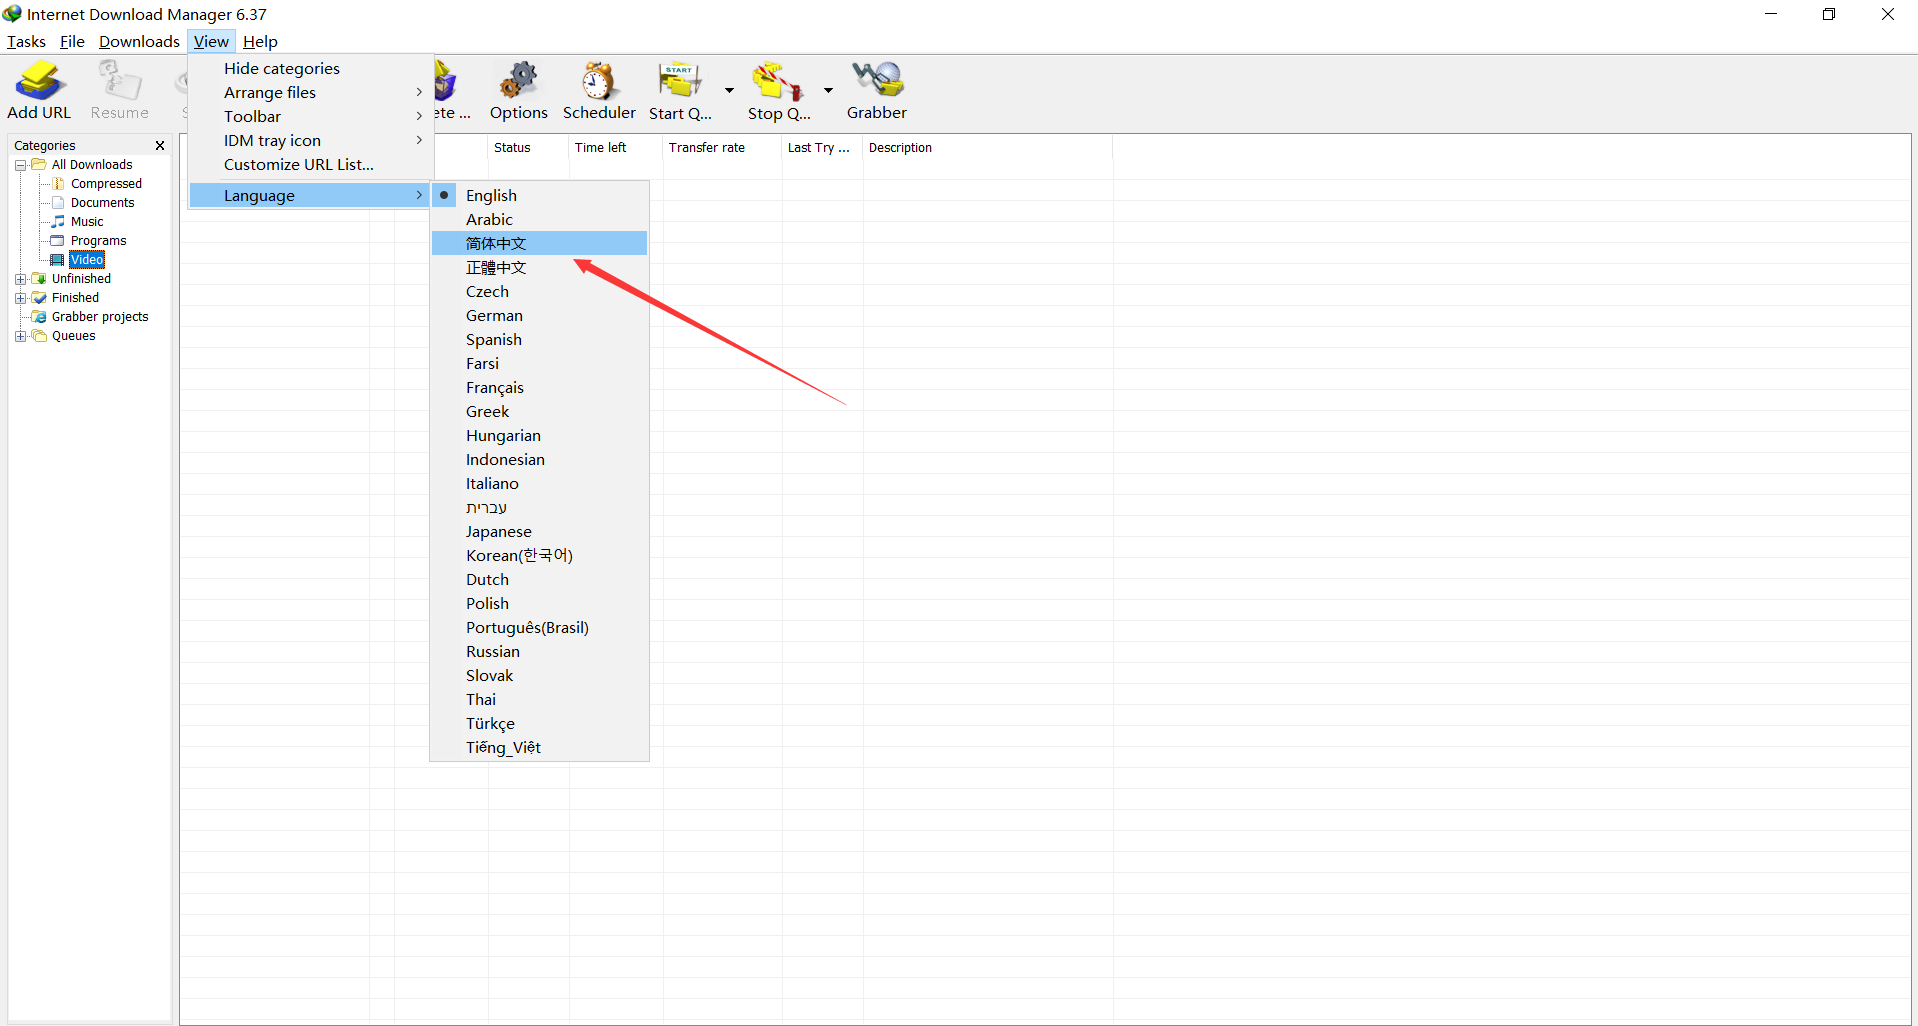This screenshot has height=1026, width=1918.
Task: Click the Finished folder icon
Action: coord(39,298)
